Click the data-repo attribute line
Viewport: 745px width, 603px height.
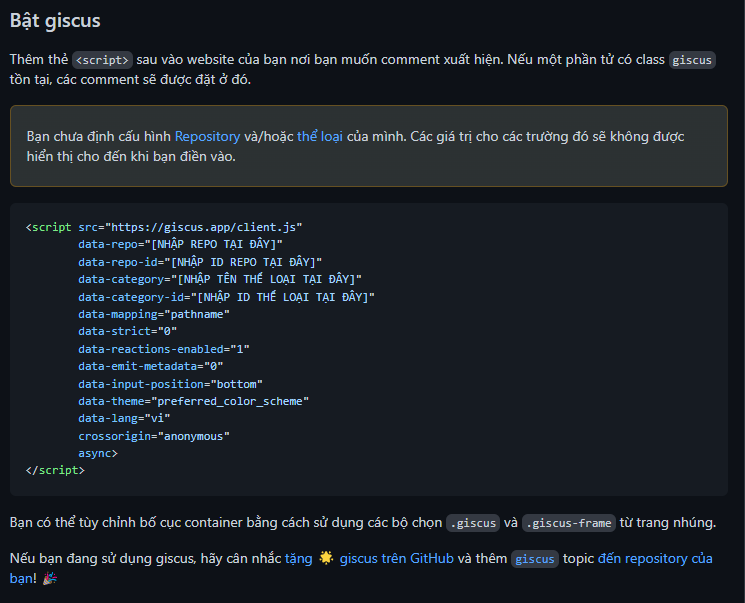tap(181, 244)
